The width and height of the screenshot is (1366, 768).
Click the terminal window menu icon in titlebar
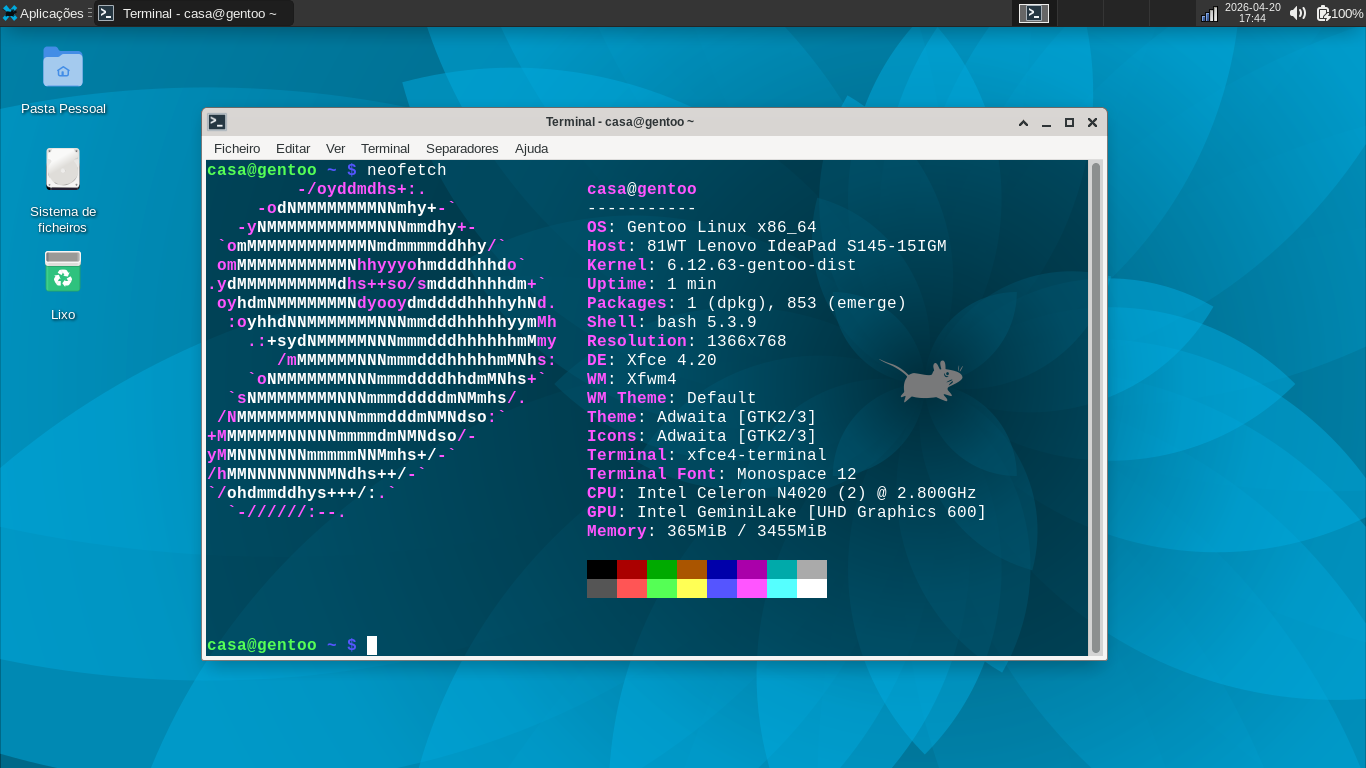[217, 122]
